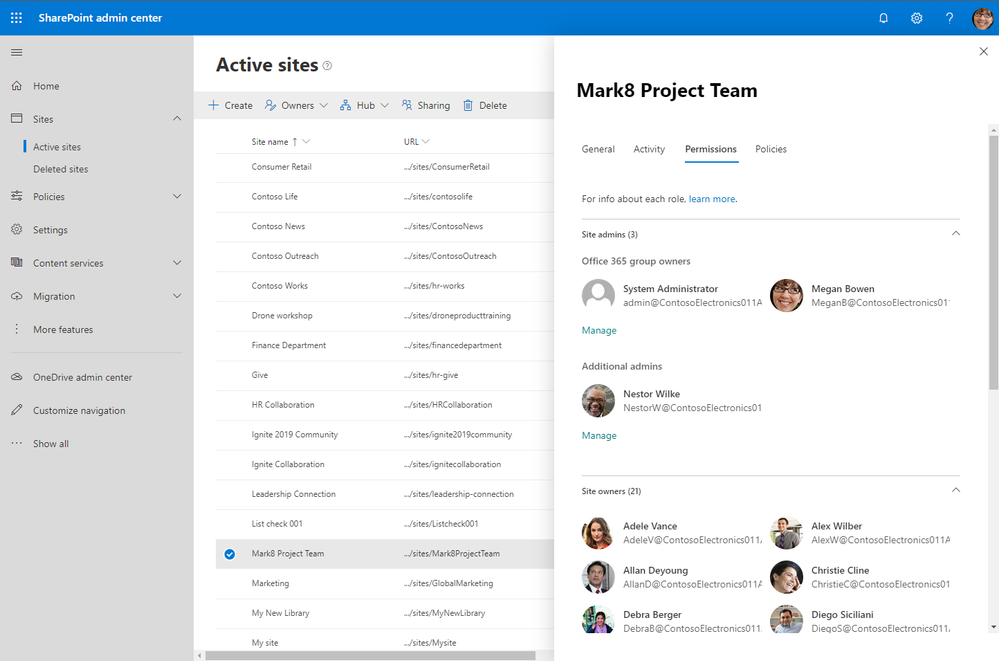Open the Owners dropdown menu
999x661 pixels.
[296, 105]
